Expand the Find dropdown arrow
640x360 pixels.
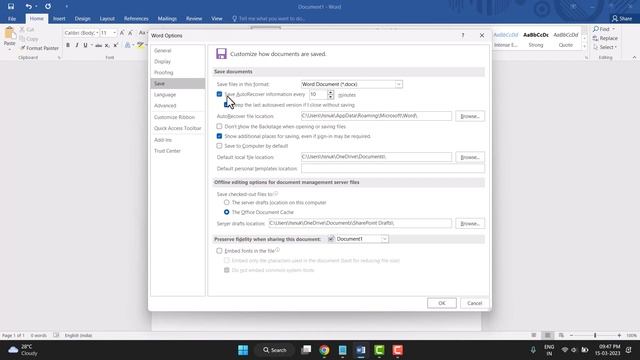pyautogui.click(x=613, y=29)
